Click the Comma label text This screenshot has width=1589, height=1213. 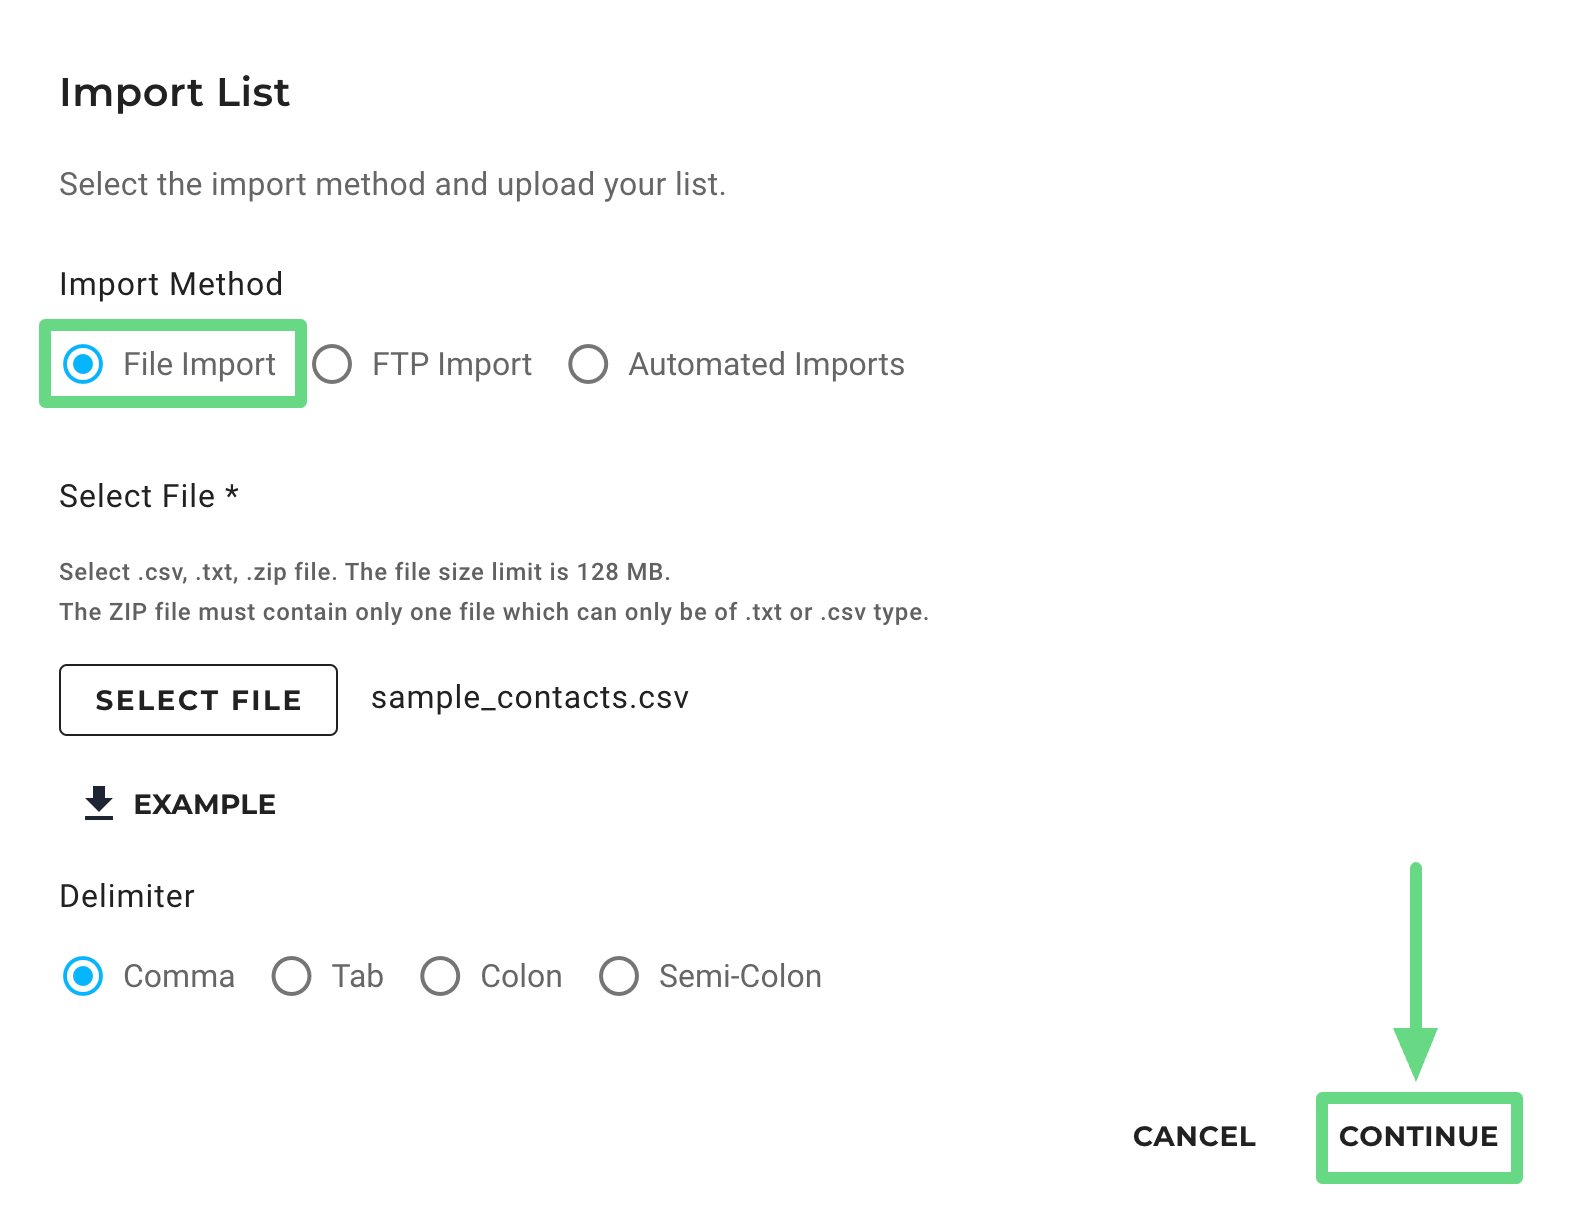pyautogui.click(x=179, y=977)
